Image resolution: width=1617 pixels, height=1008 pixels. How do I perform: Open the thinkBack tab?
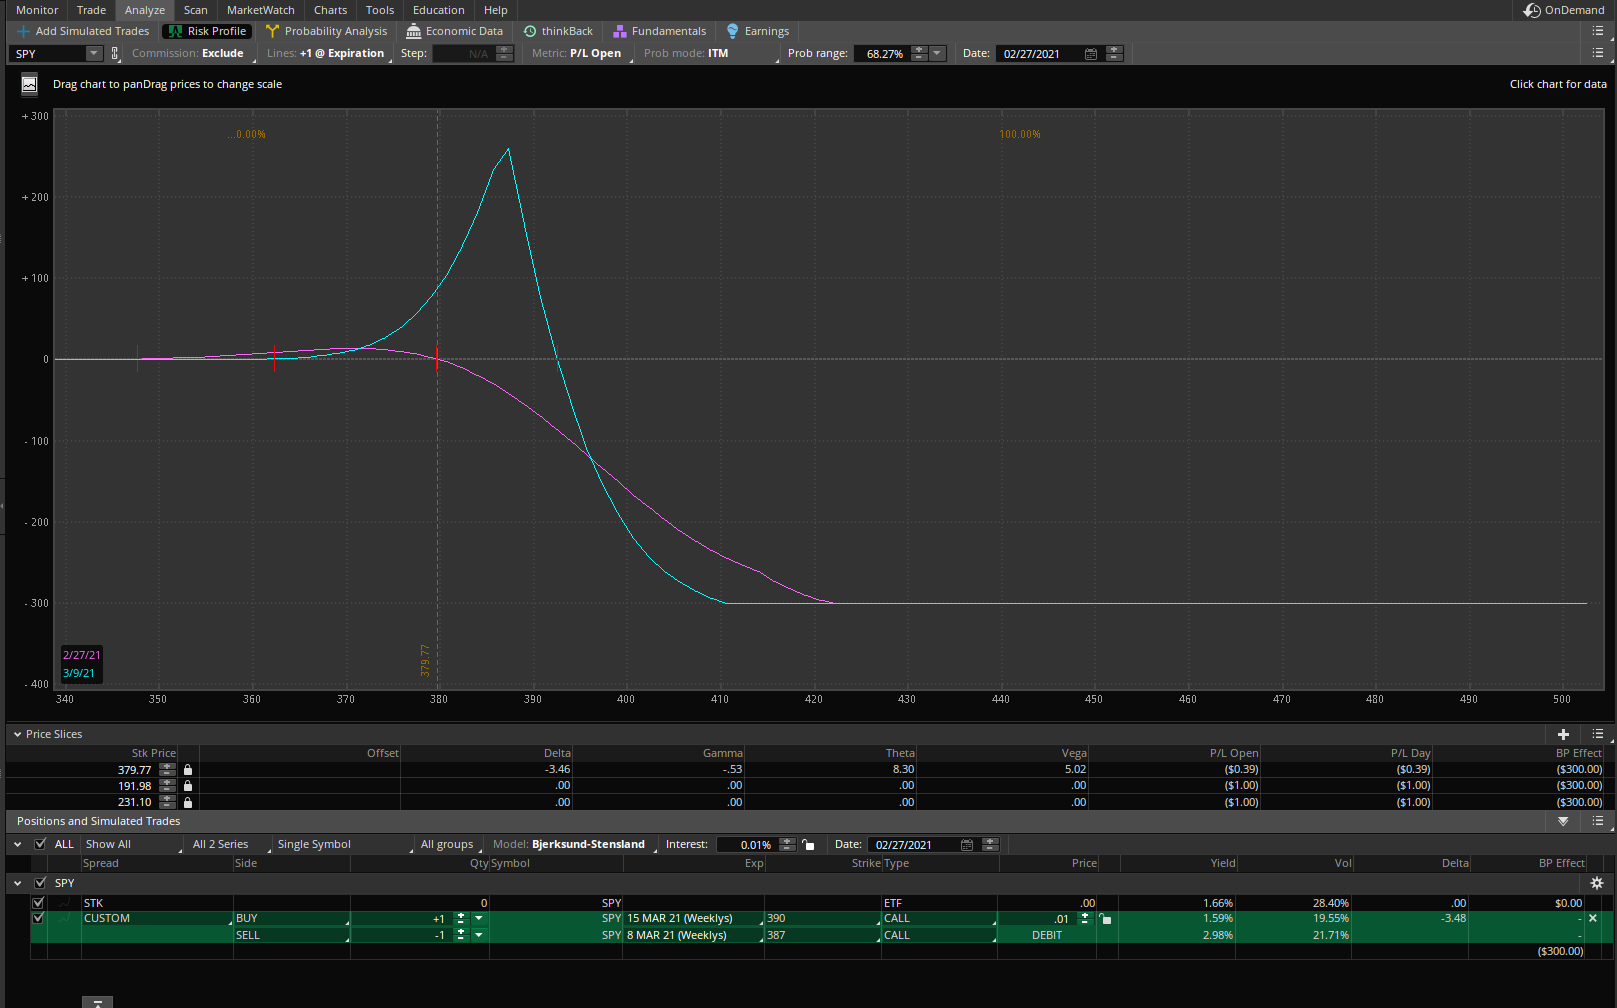tap(558, 31)
